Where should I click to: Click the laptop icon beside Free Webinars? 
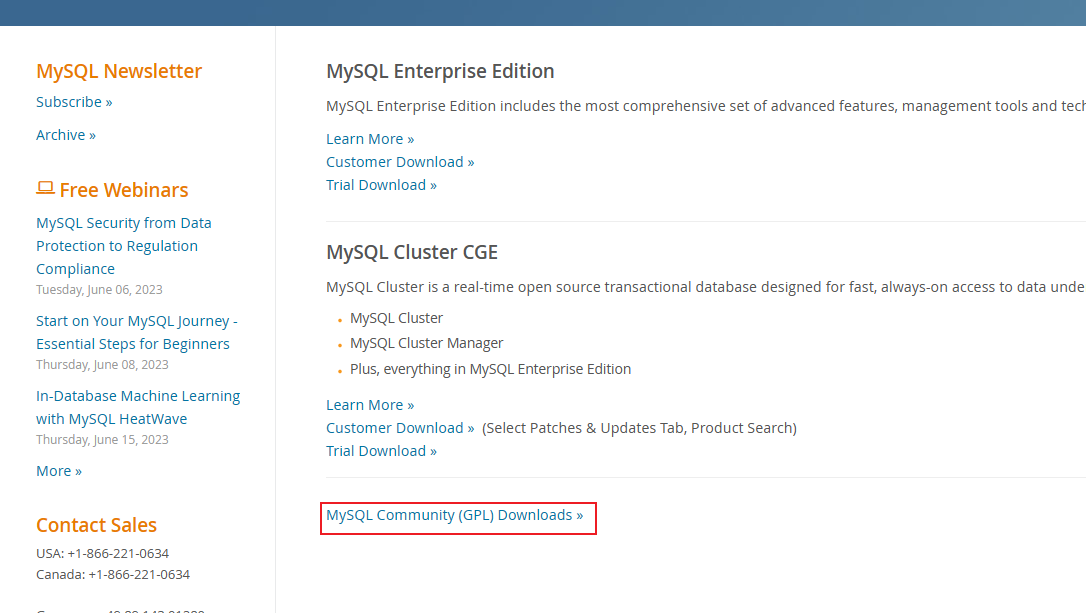pos(45,188)
